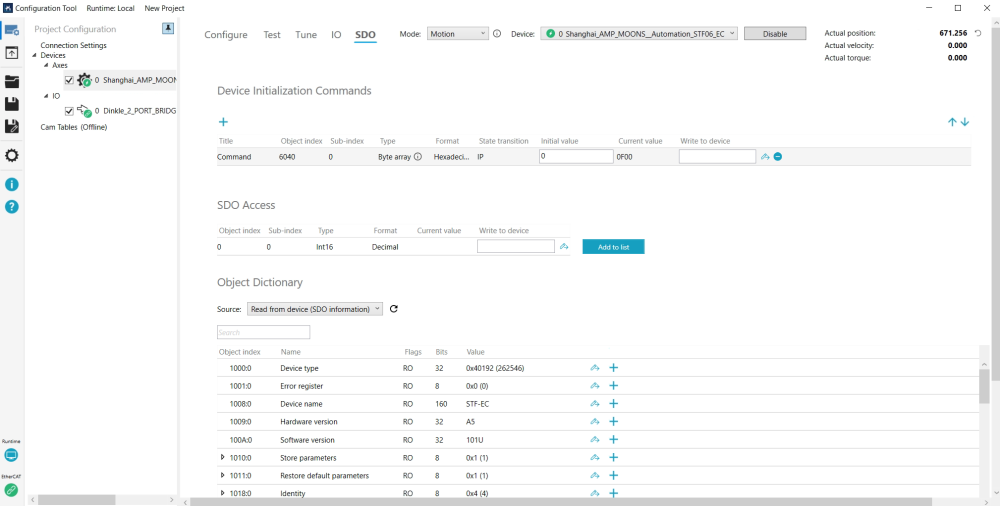Pin the Project Configuration panel
The height and width of the screenshot is (506, 1000).
(168, 29)
